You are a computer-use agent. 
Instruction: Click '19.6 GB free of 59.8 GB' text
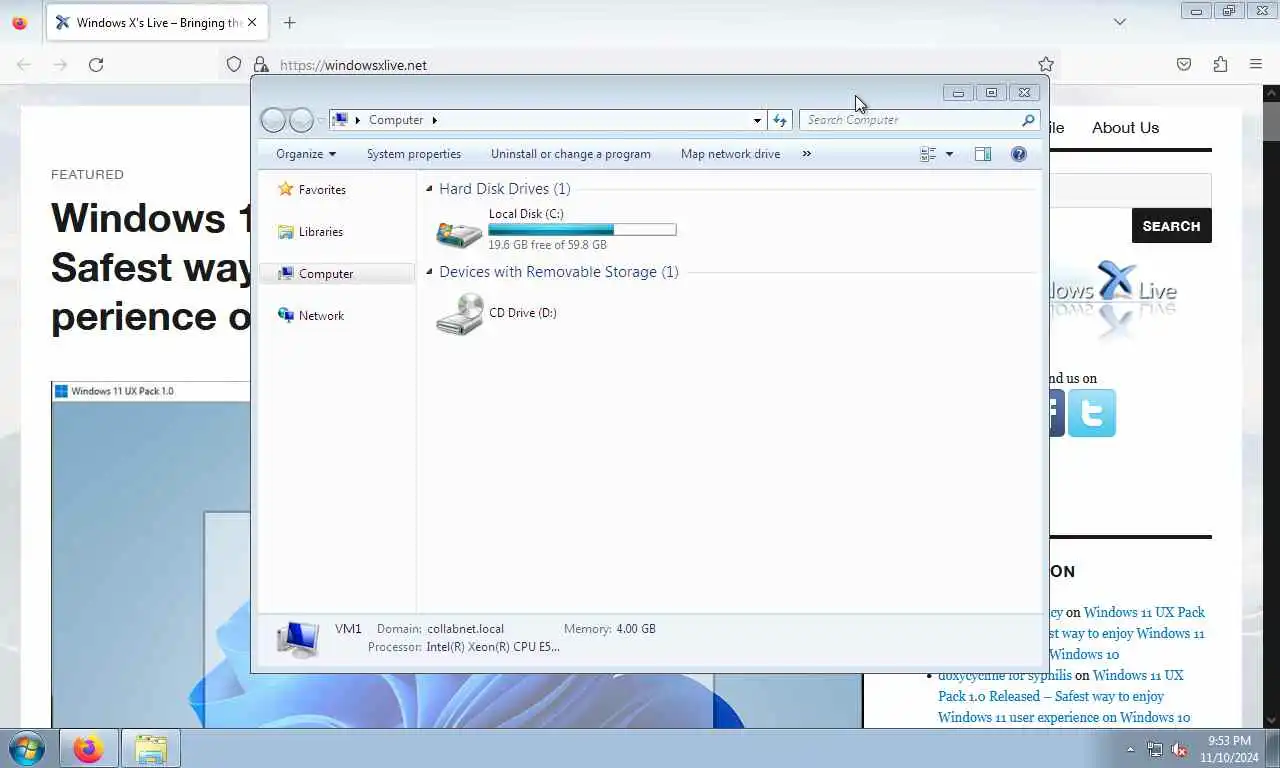click(x=548, y=245)
